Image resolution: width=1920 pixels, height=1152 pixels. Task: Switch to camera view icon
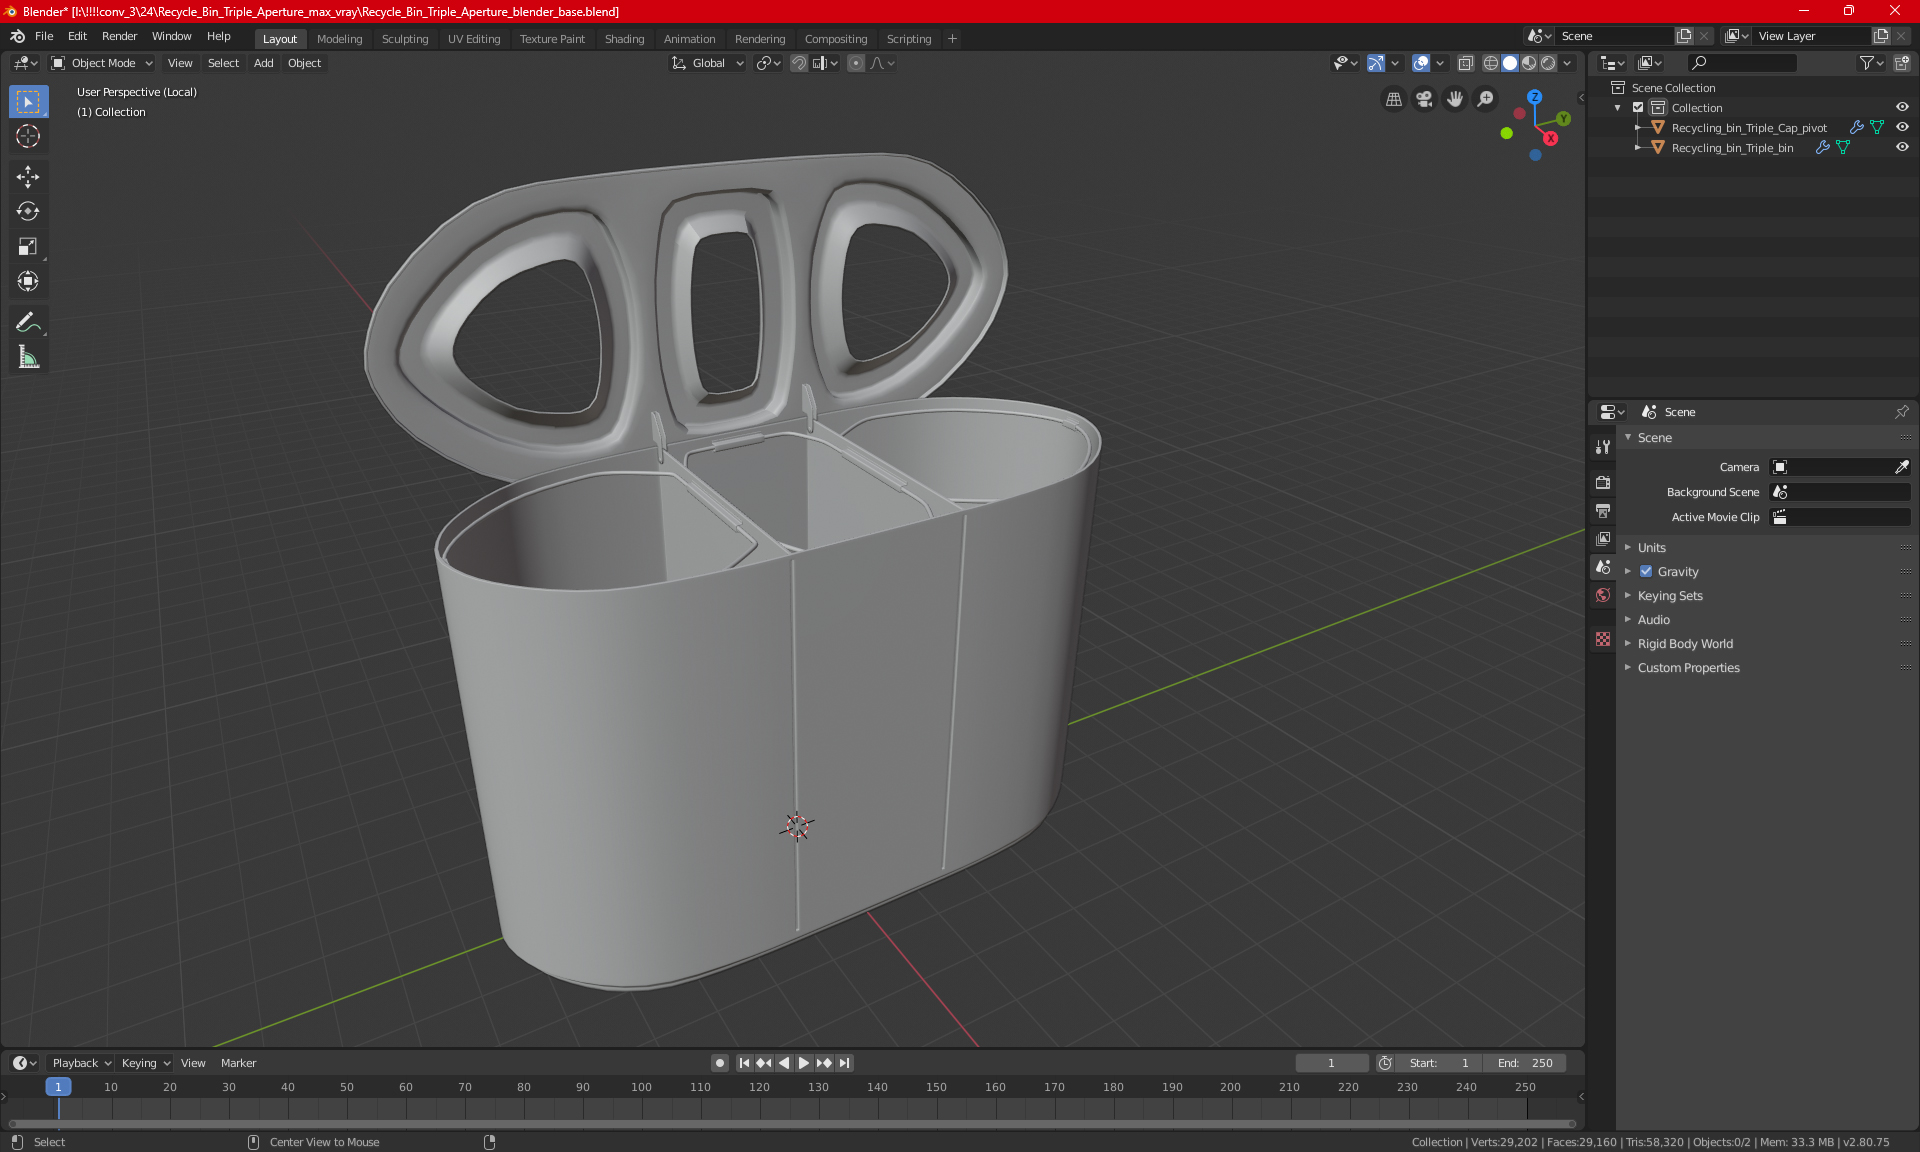pyautogui.click(x=1424, y=99)
